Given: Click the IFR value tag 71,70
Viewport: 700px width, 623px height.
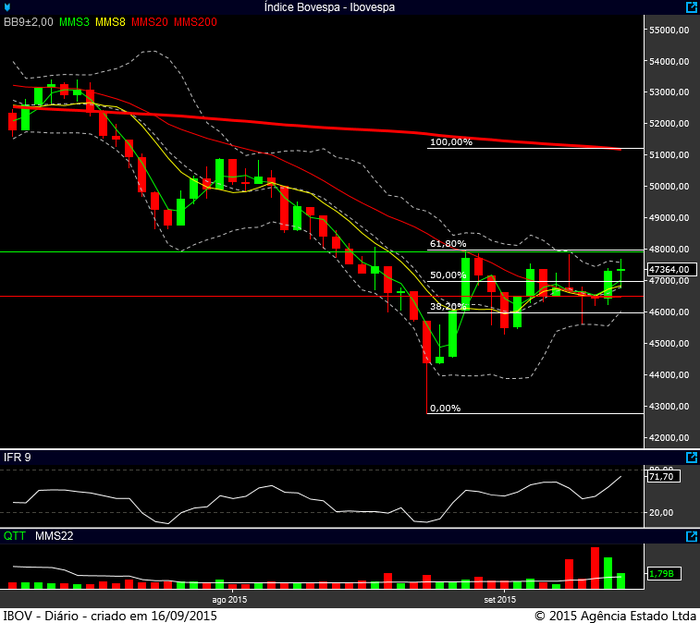Looking at the screenshot, I should pos(663,476).
